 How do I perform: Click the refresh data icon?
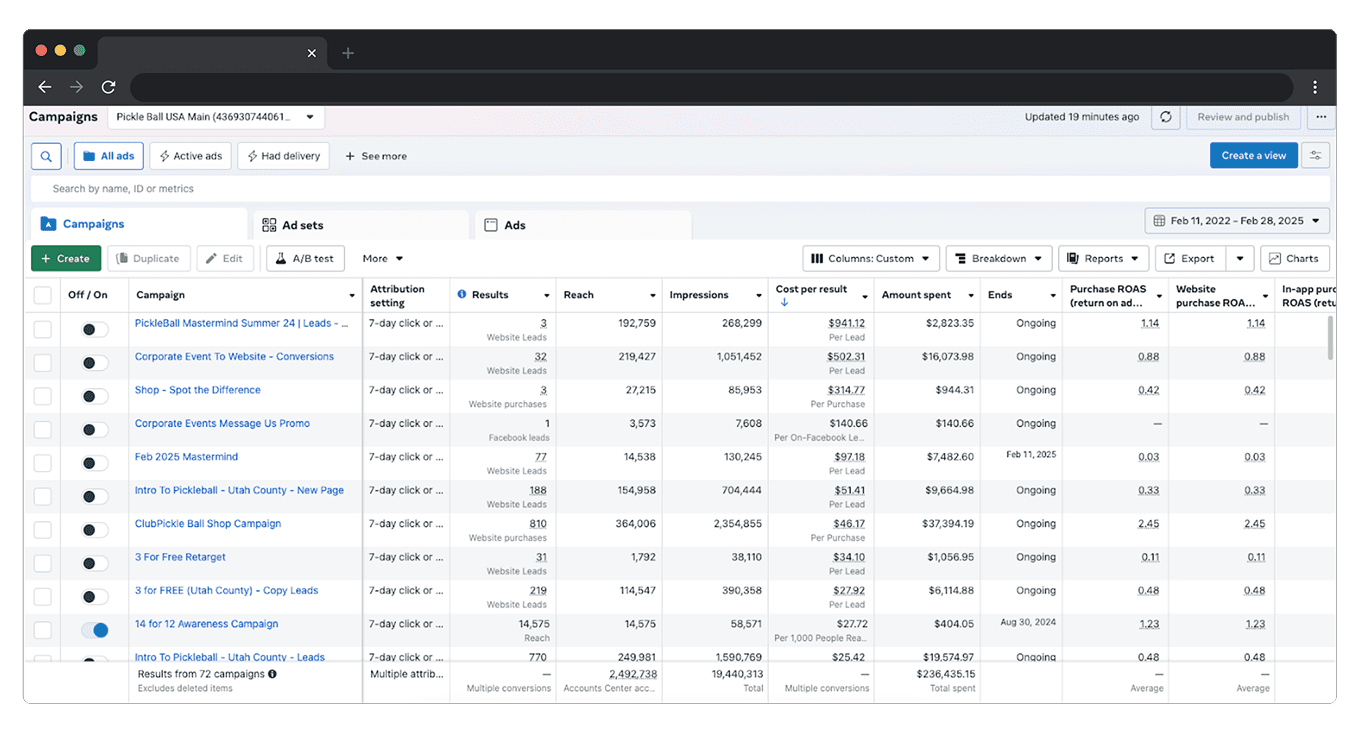tap(1165, 117)
